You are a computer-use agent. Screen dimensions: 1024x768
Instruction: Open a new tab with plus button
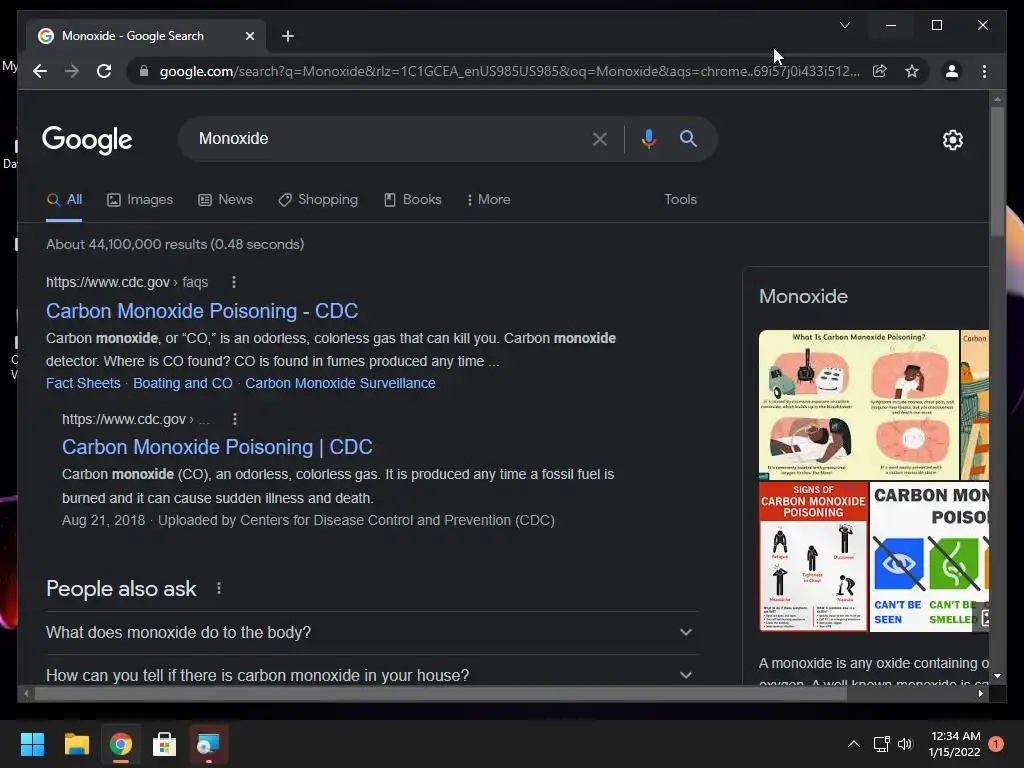[288, 36]
